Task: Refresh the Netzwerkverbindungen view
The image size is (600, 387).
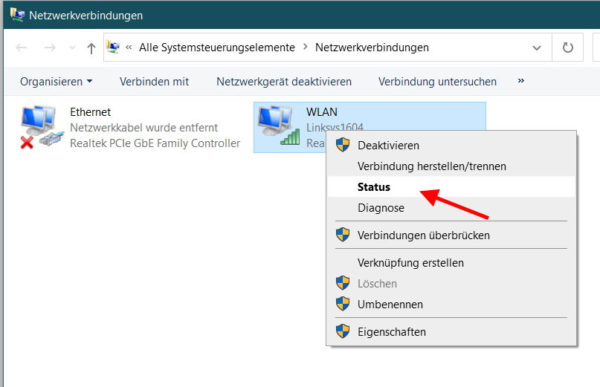Action: [568, 48]
